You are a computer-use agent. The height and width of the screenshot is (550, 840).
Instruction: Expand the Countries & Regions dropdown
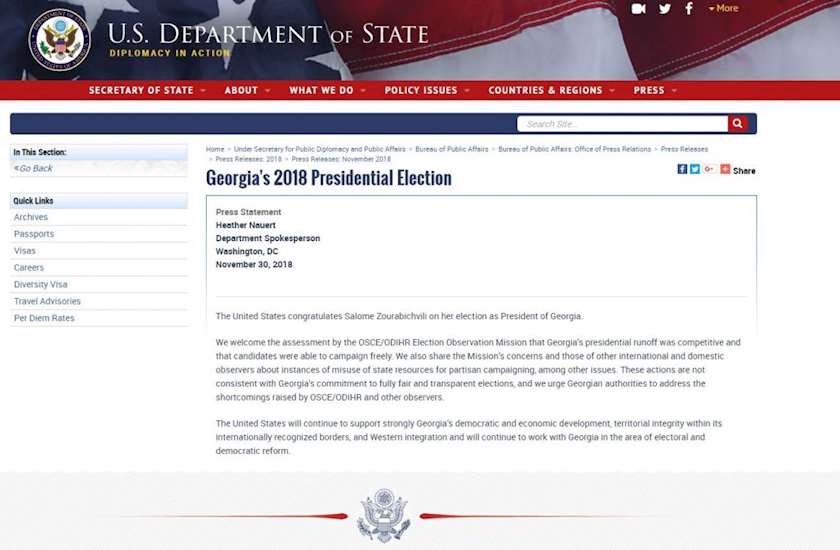point(551,90)
